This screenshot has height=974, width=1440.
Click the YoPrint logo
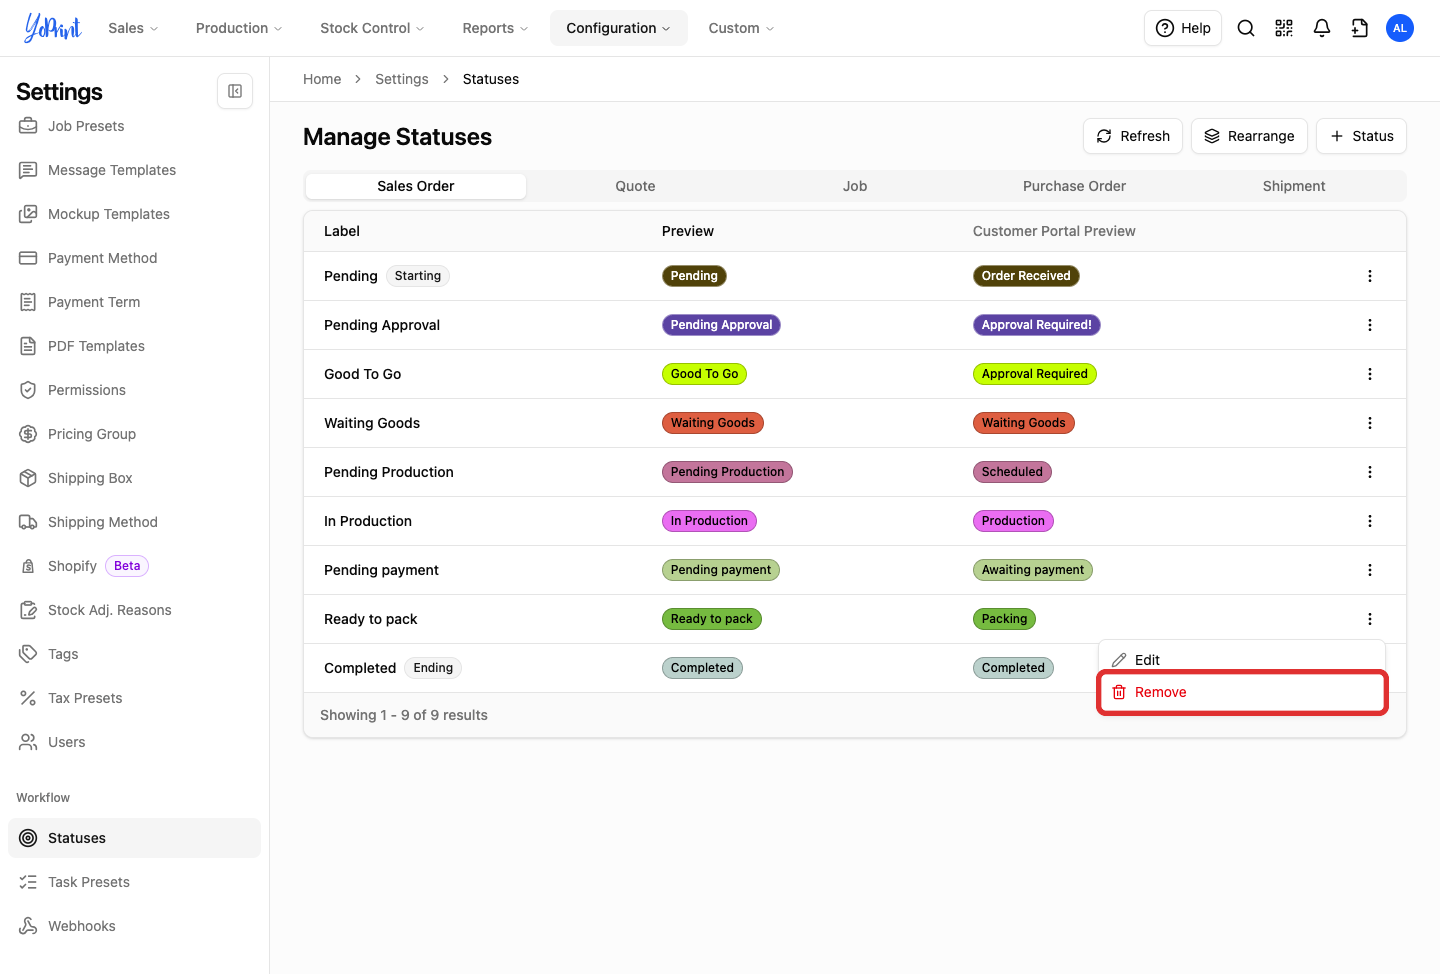(x=53, y=28)
